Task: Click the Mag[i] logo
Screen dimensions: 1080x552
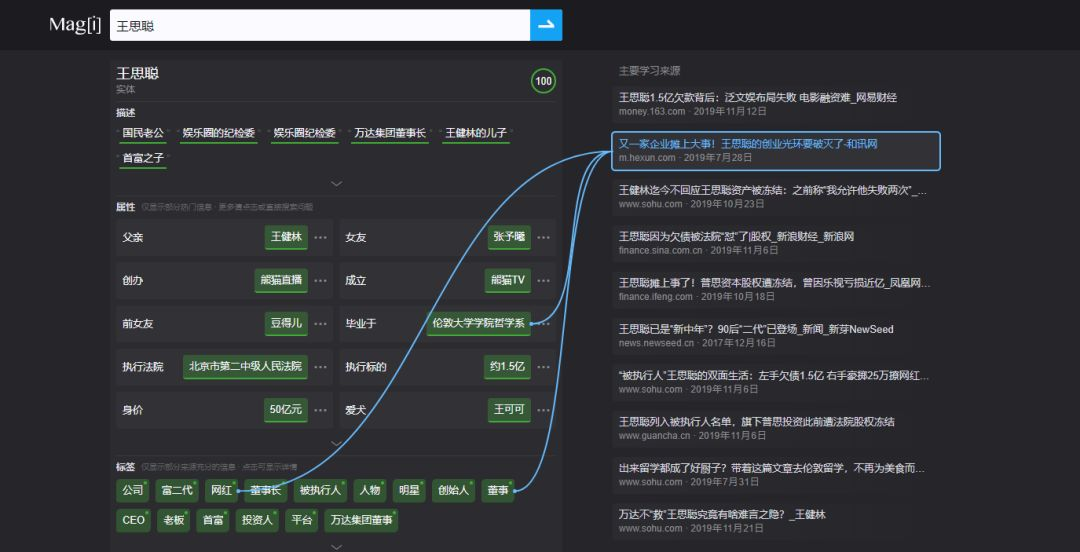Action: click(74, 25)
